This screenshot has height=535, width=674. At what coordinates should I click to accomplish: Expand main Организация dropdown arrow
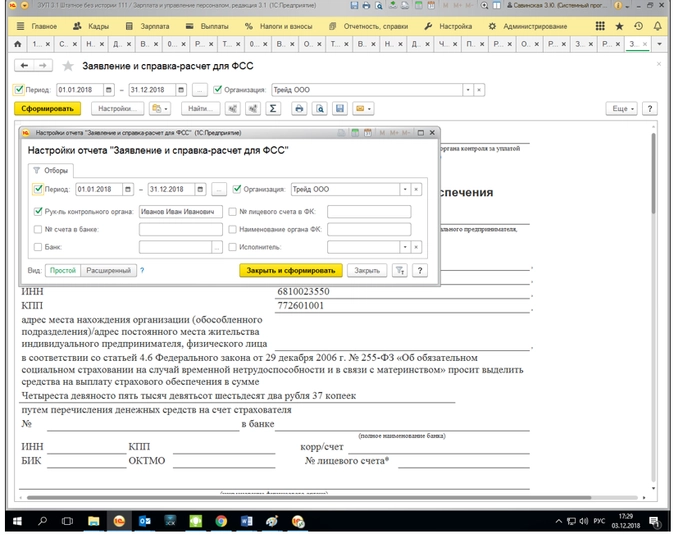(x=468, y=90)
